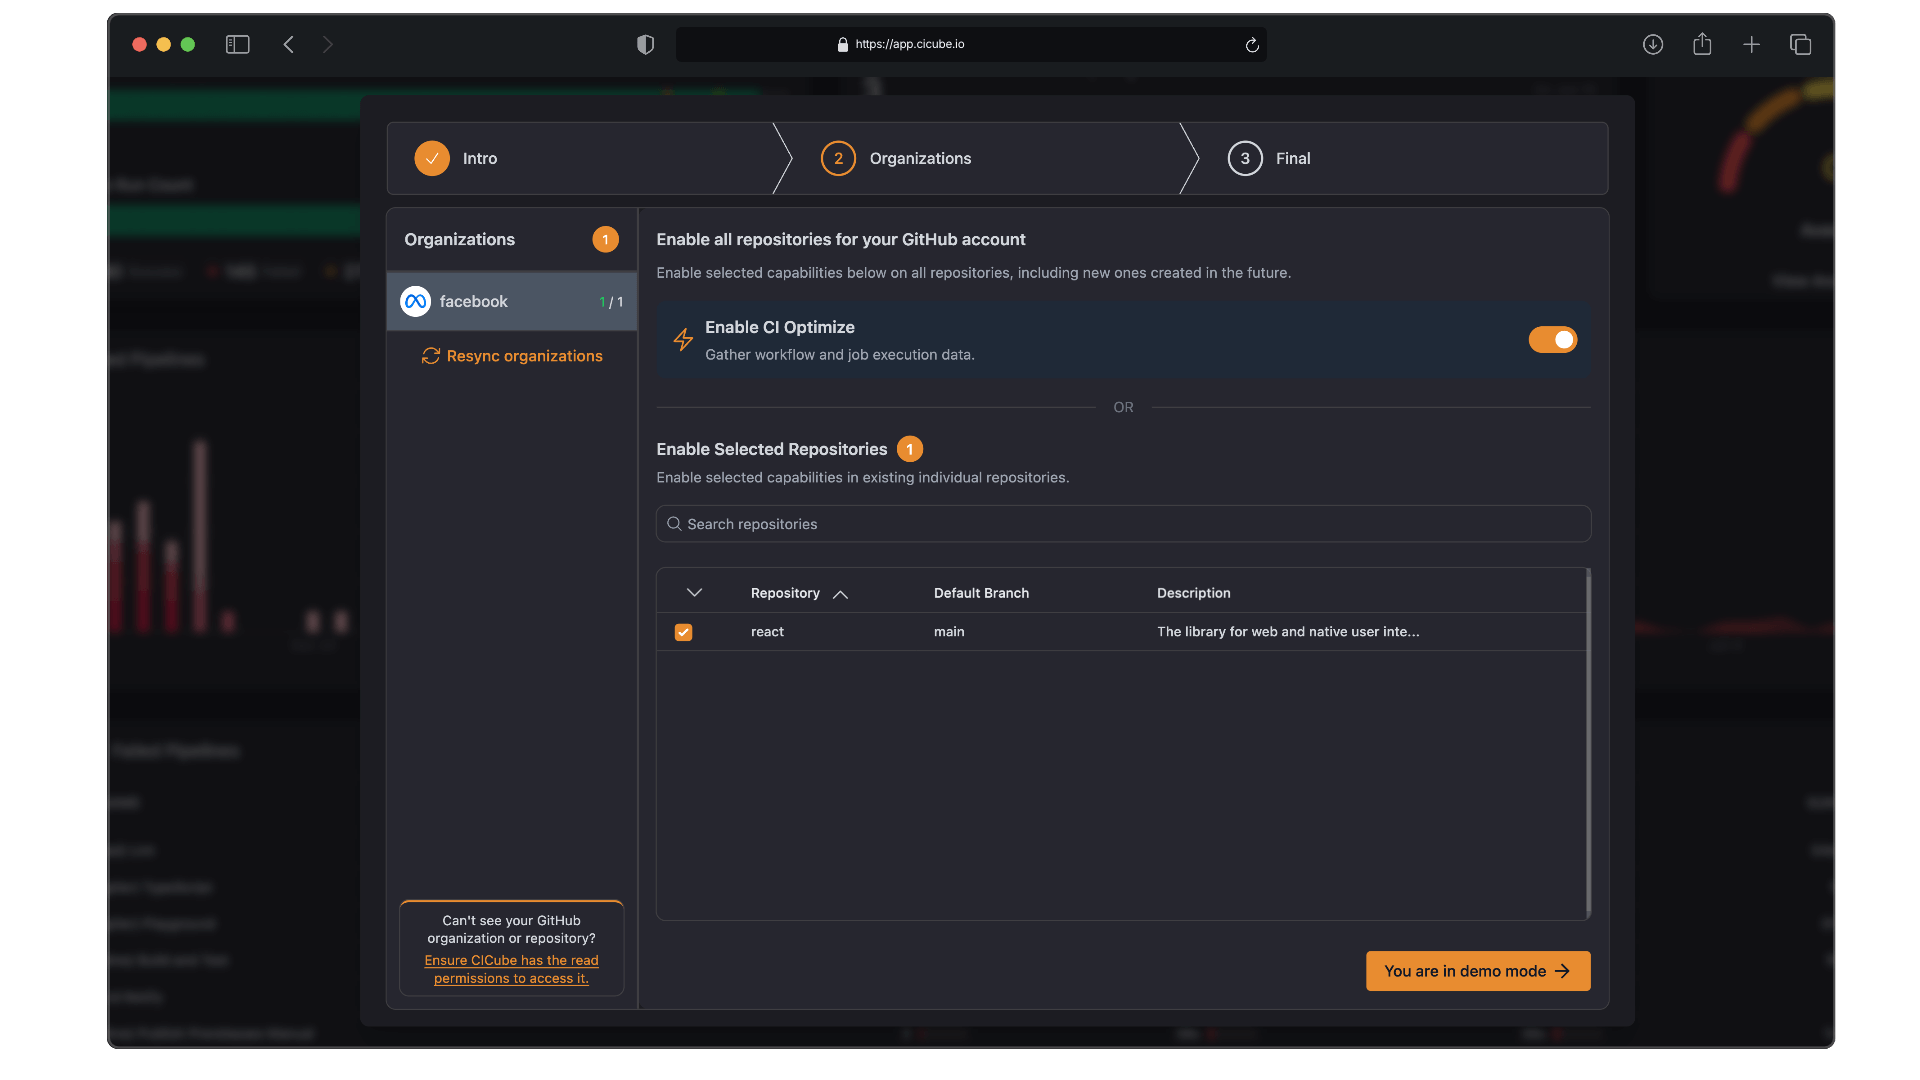Reload the page with refresh icon
This screenshot has height=1080, width=1920.
(x=1251, y=45)
